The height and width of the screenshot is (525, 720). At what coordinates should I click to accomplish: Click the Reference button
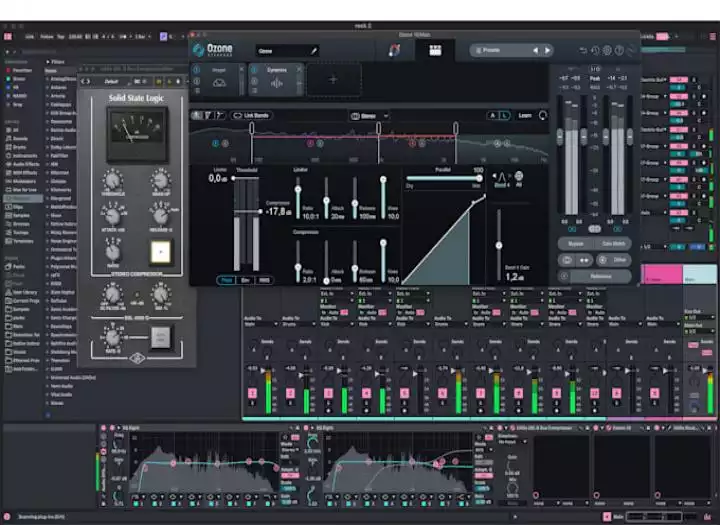pyautogui.click(x=595, y=276)
